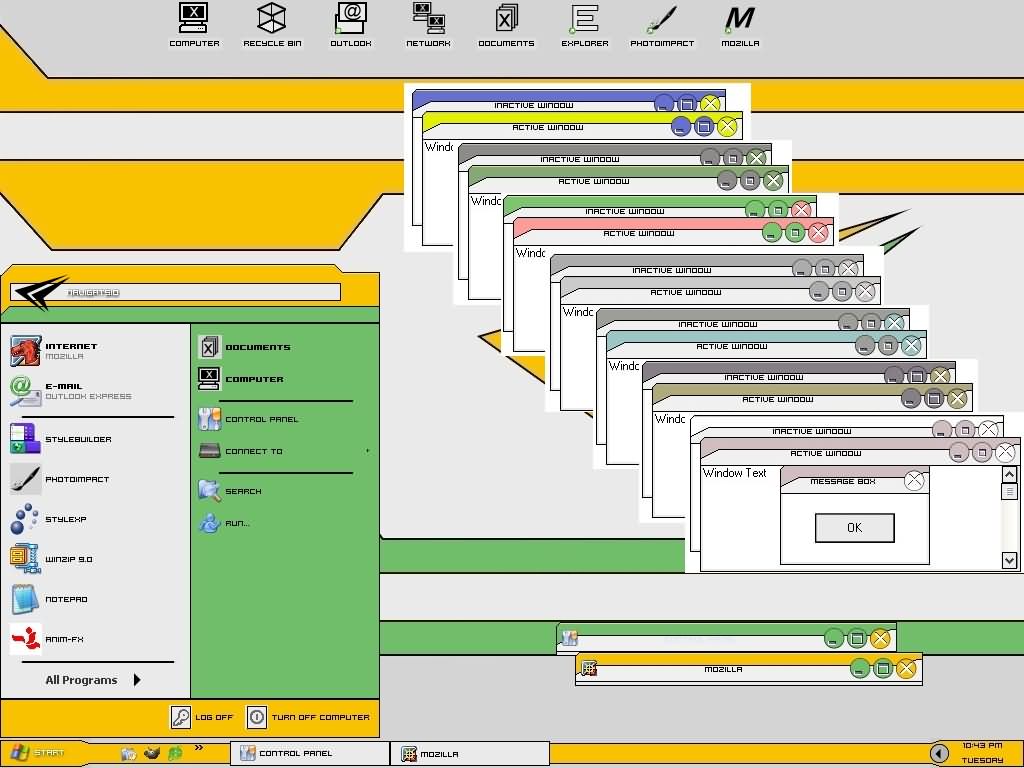Open Notepad from the Start menu
The width and height of the screenshot is (1024, 768).
[48, 599]
